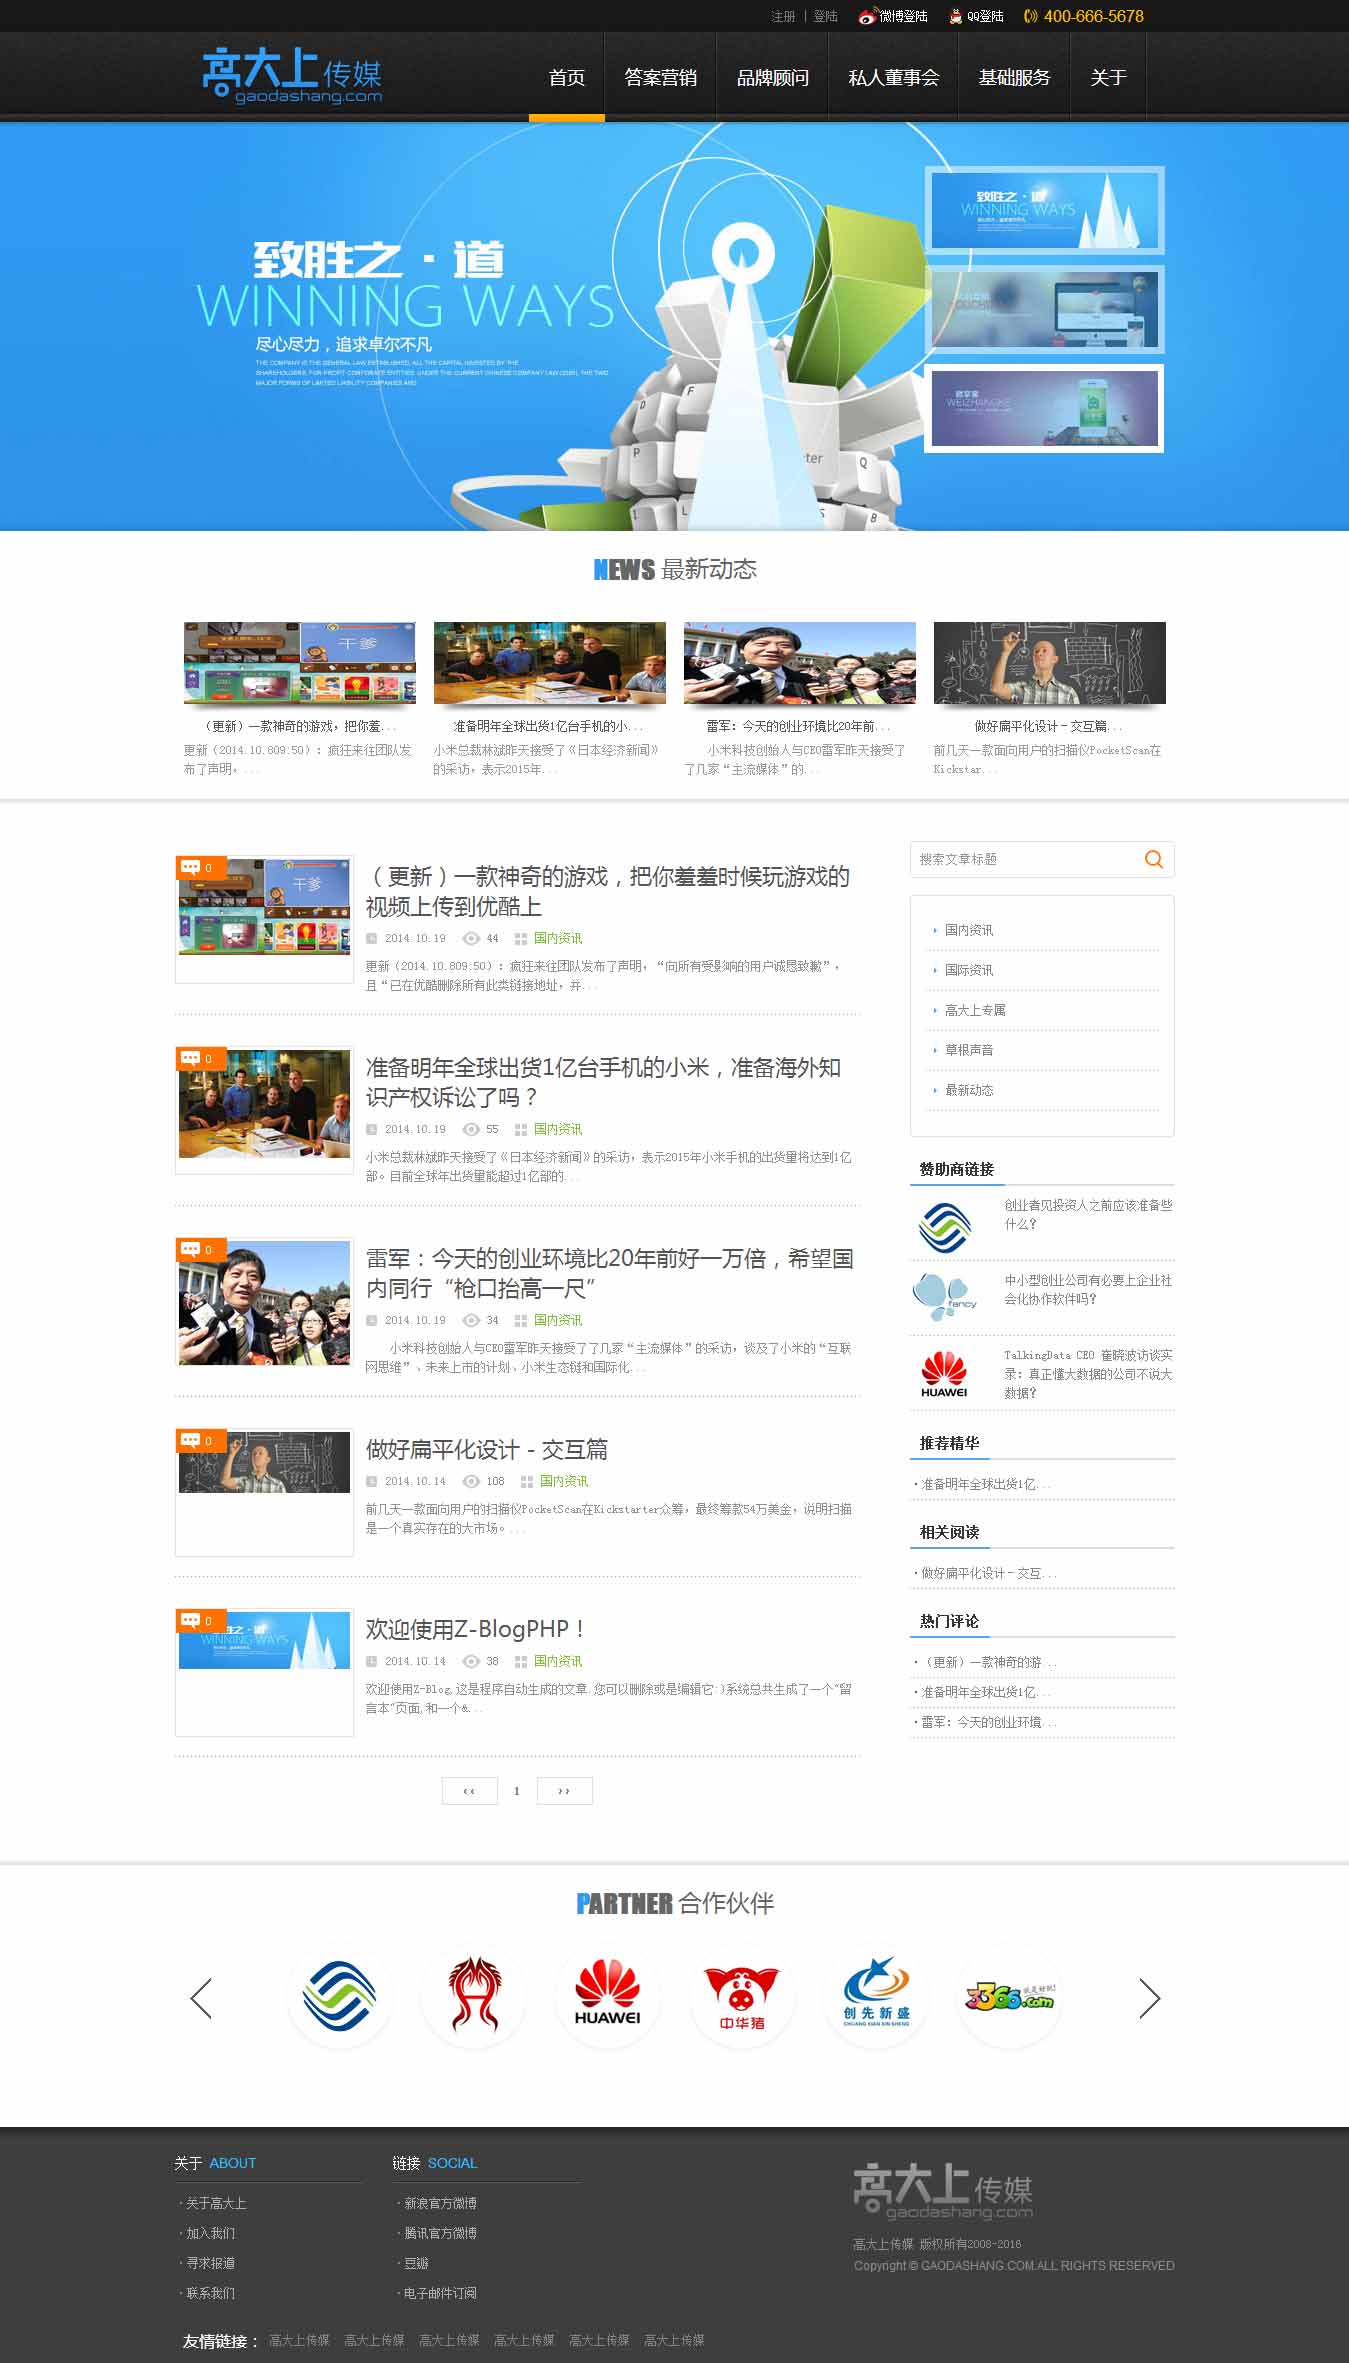Open the 3366.com partner logo
Viewport: 1349px width, 2363px height.
1010,1996
